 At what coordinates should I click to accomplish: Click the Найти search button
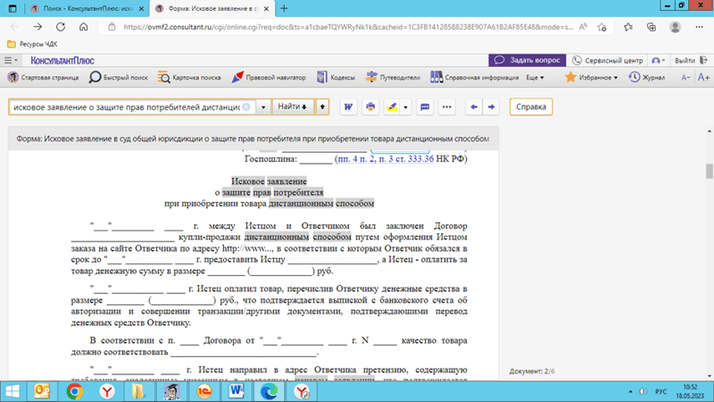(x=293, y=107)
